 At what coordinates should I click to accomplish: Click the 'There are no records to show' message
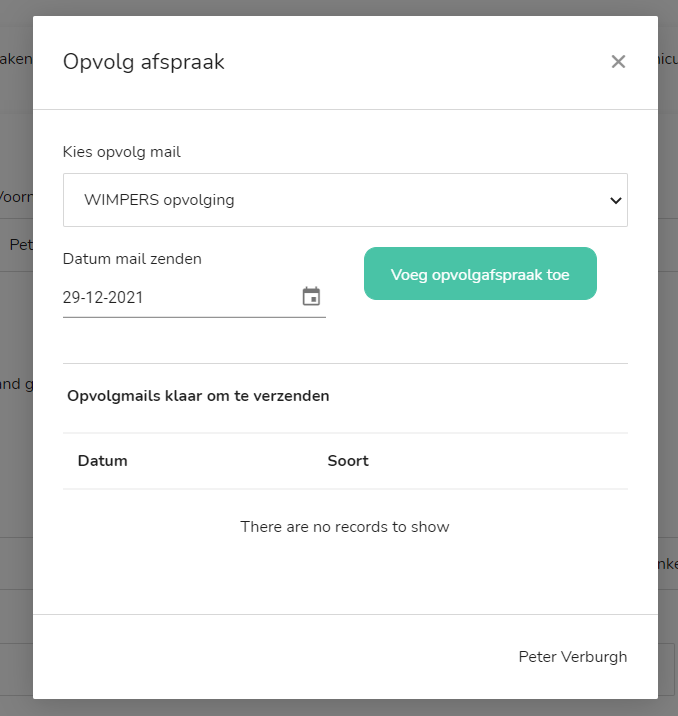pos(345,526)
